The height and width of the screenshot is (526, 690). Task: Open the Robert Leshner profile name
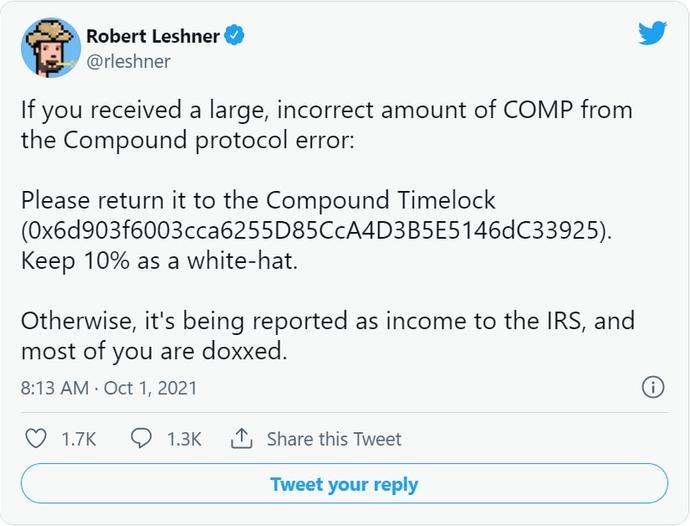[x=153, y=36]
